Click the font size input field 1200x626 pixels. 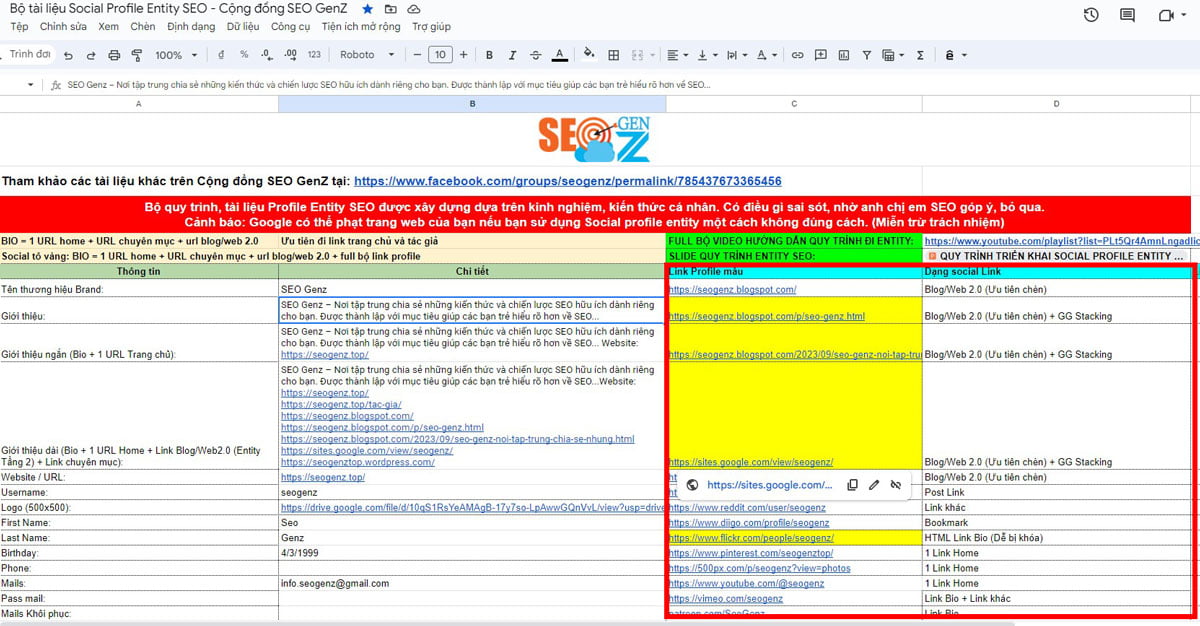point(440,55)
